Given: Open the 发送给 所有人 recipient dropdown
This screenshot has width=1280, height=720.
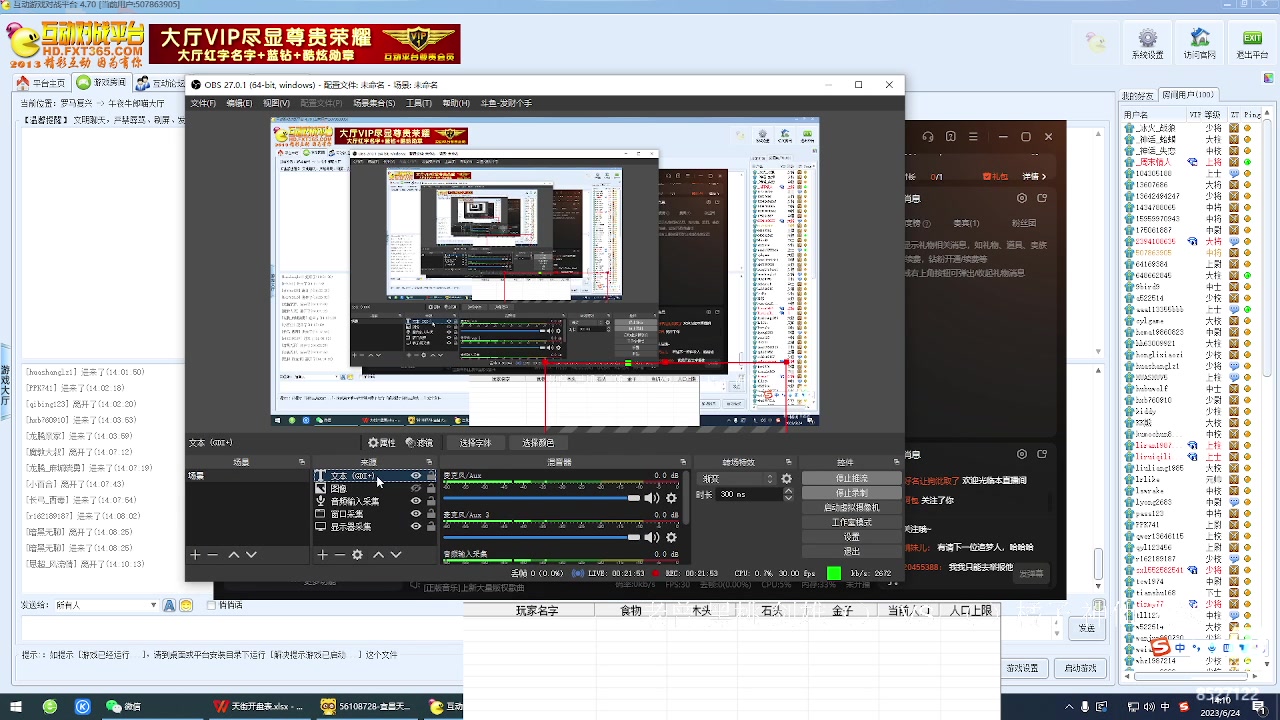Looking at the screenshot, I should pyautogui.click(x=109, y=605).
